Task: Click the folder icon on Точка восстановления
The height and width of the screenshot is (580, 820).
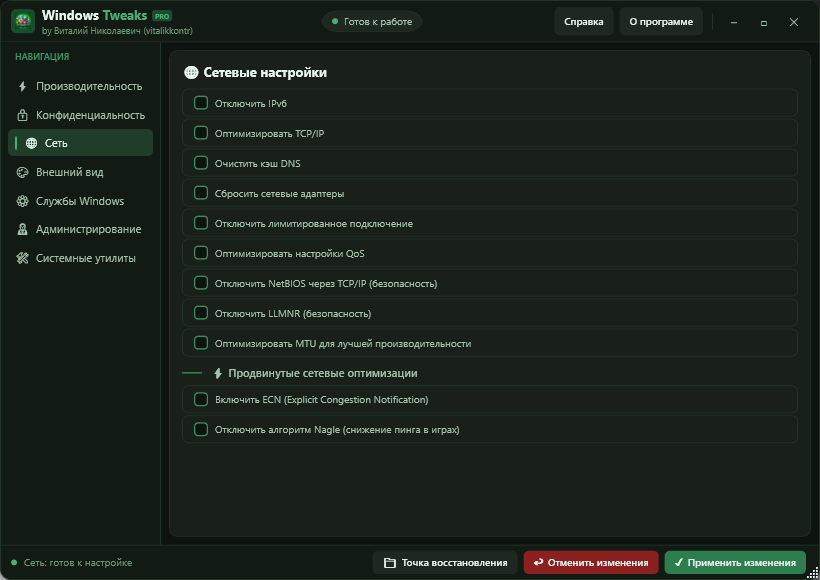Action: [390, 563]
